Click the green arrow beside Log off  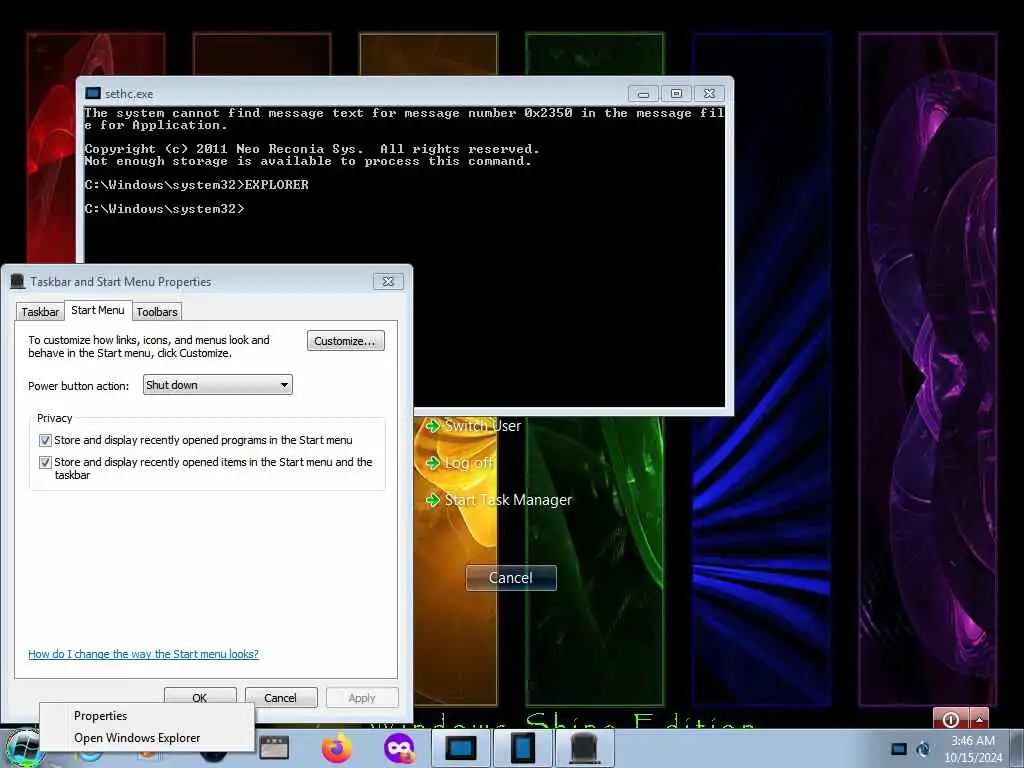[x=432, y=463]
